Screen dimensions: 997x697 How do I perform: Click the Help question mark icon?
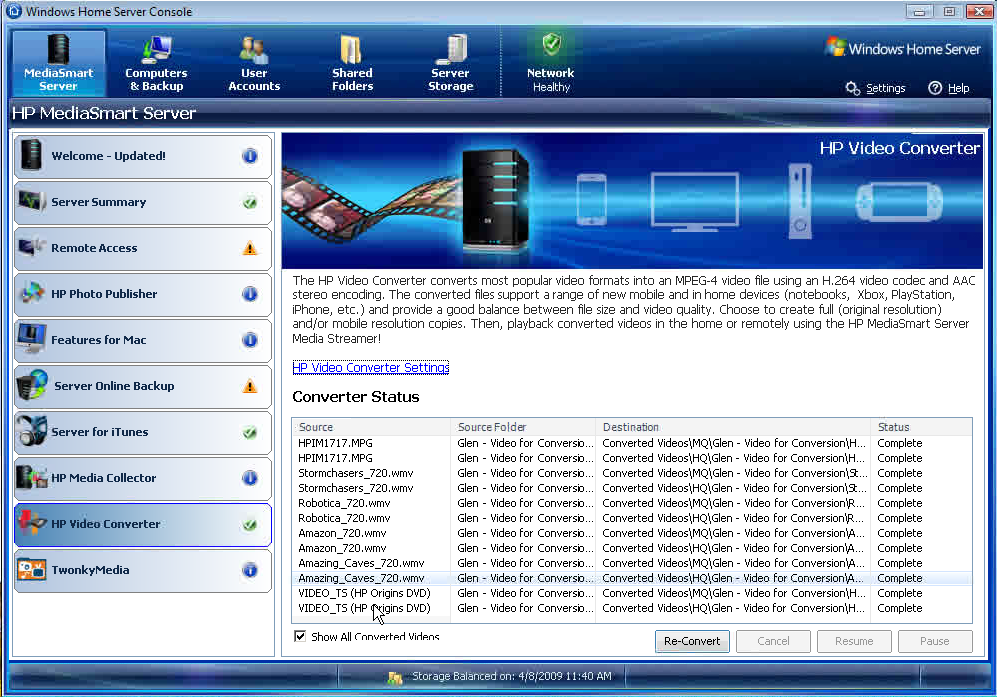[935, 88]
